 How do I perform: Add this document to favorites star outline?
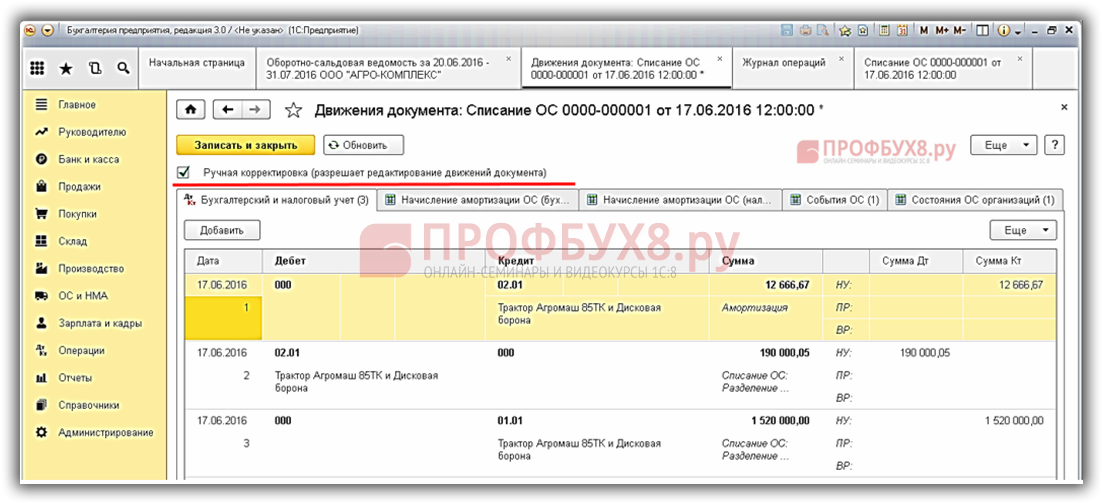[x=293, y=110]
